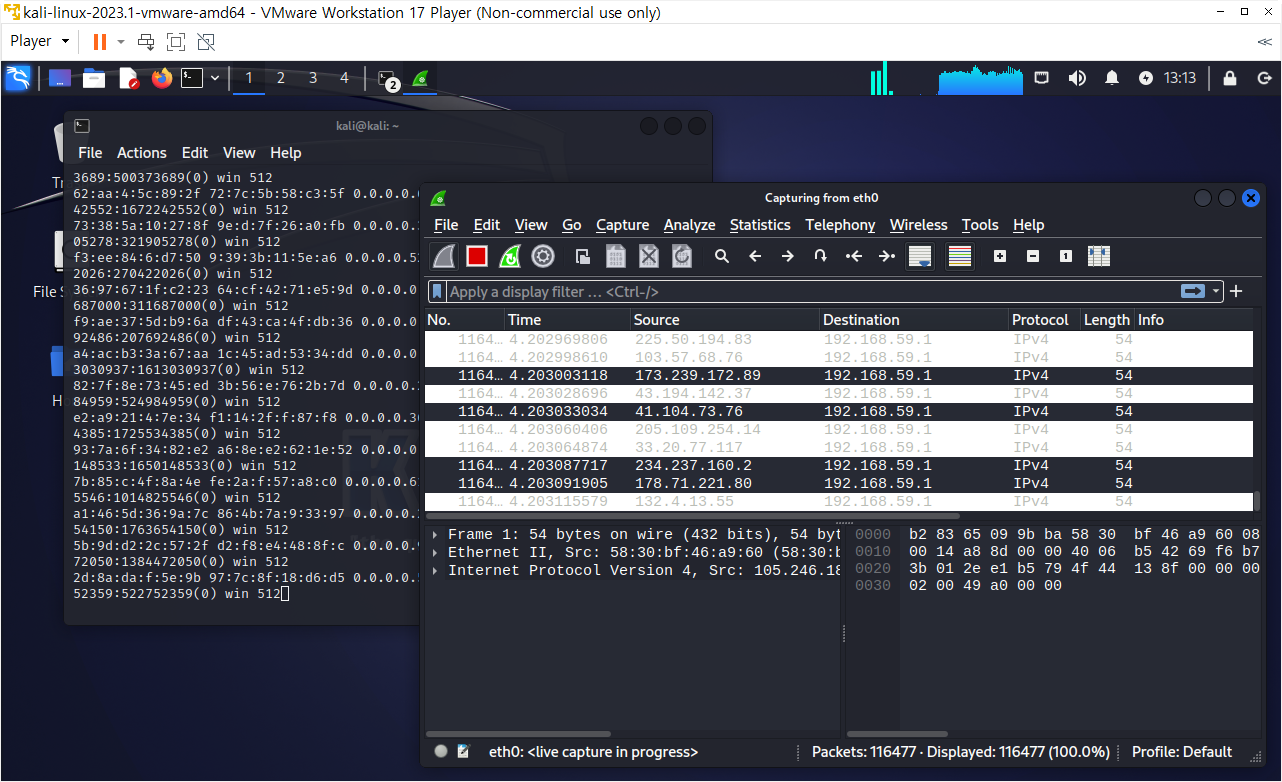Zoom in packet list text
The height and width of the screenshot is (782, 1282).
1000,256
